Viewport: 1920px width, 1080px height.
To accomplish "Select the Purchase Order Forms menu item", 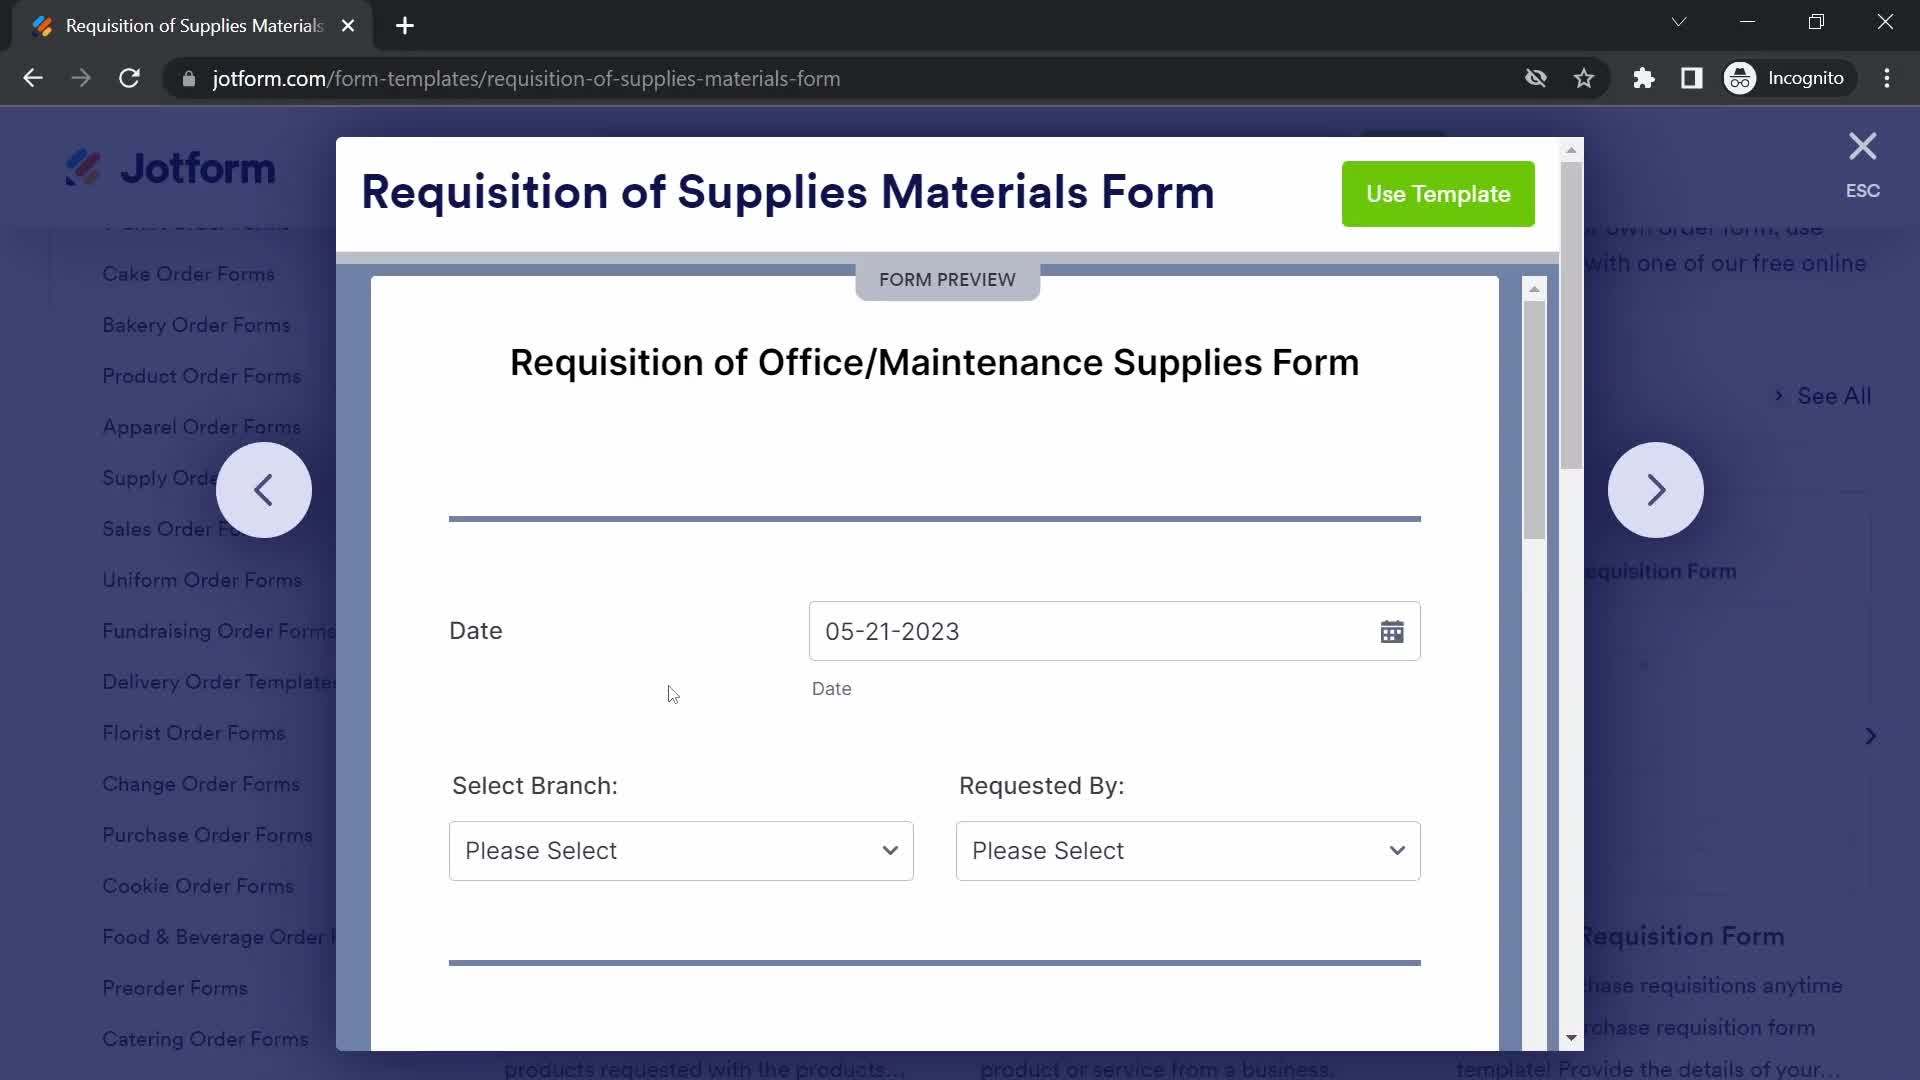I will click(207, 835).
